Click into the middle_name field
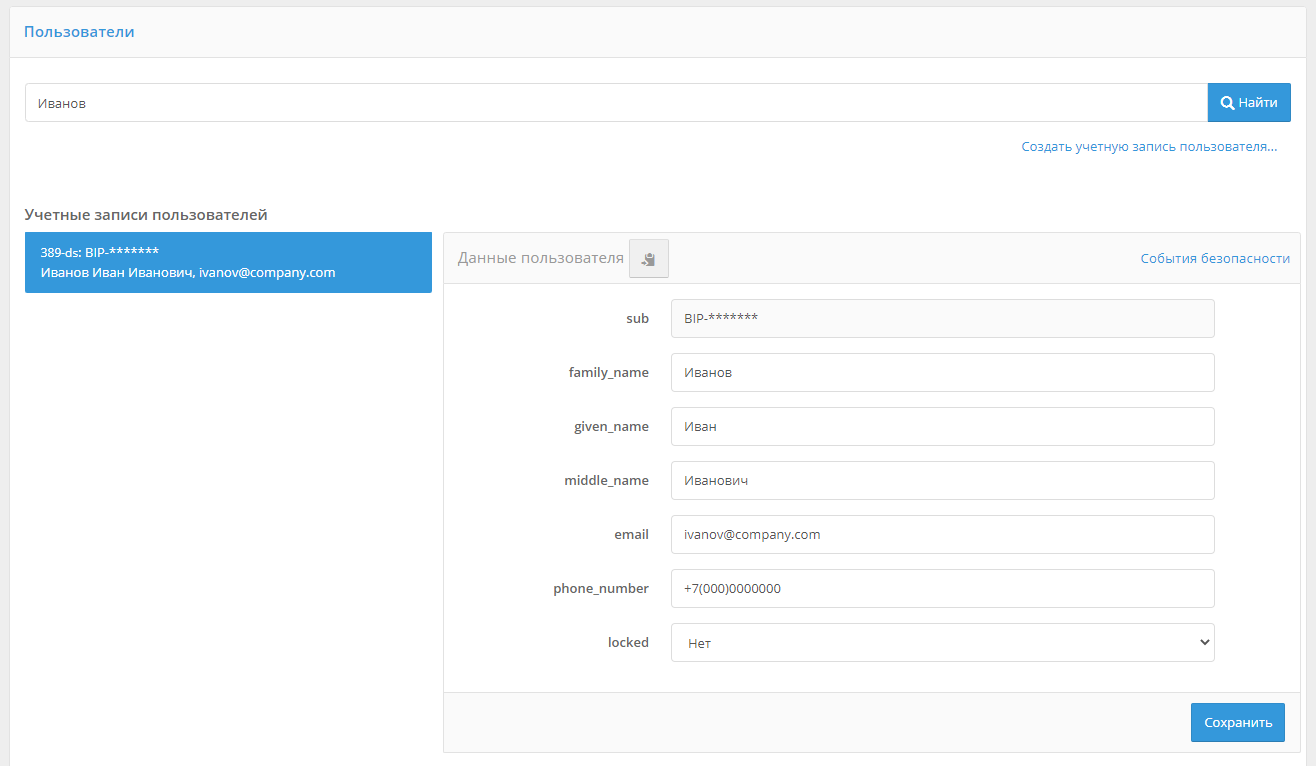 (942, 481)
